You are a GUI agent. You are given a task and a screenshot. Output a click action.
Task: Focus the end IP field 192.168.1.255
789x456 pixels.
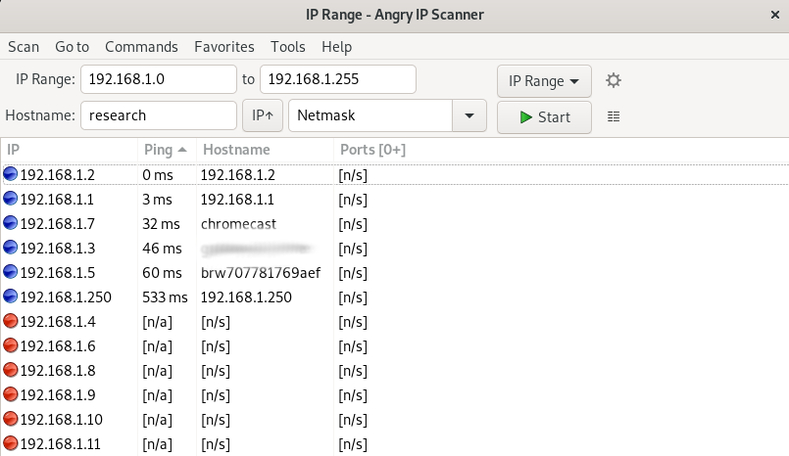click(x=338, y=79)
